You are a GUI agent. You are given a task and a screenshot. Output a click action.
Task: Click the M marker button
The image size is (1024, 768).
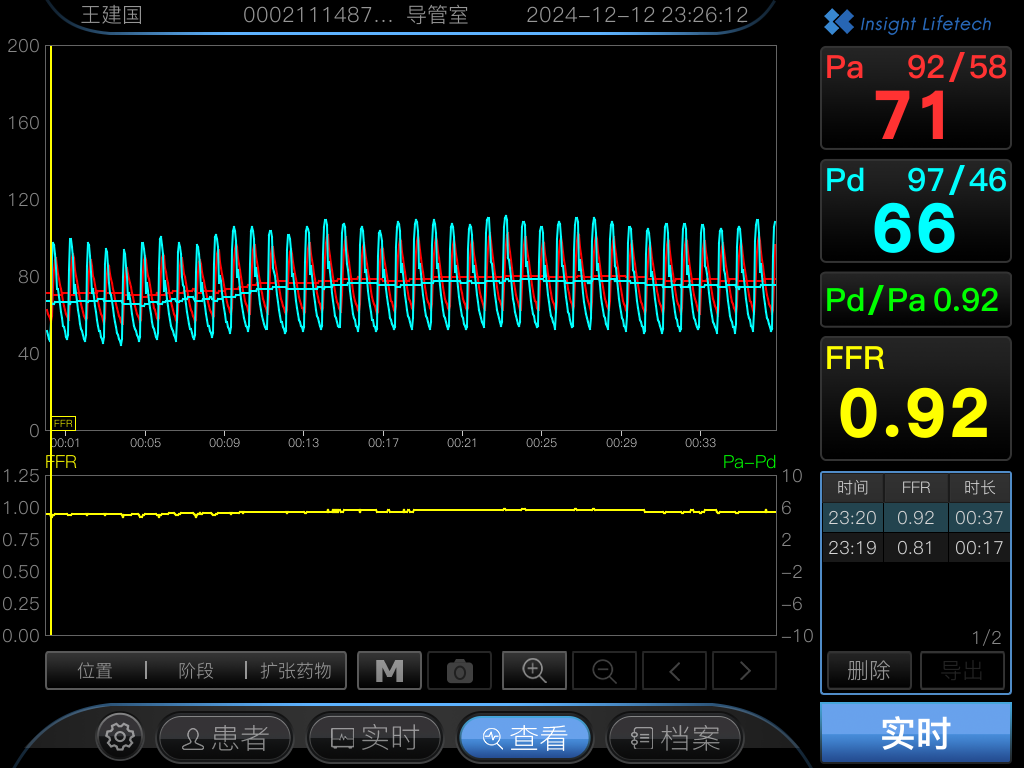coord(389,671)
